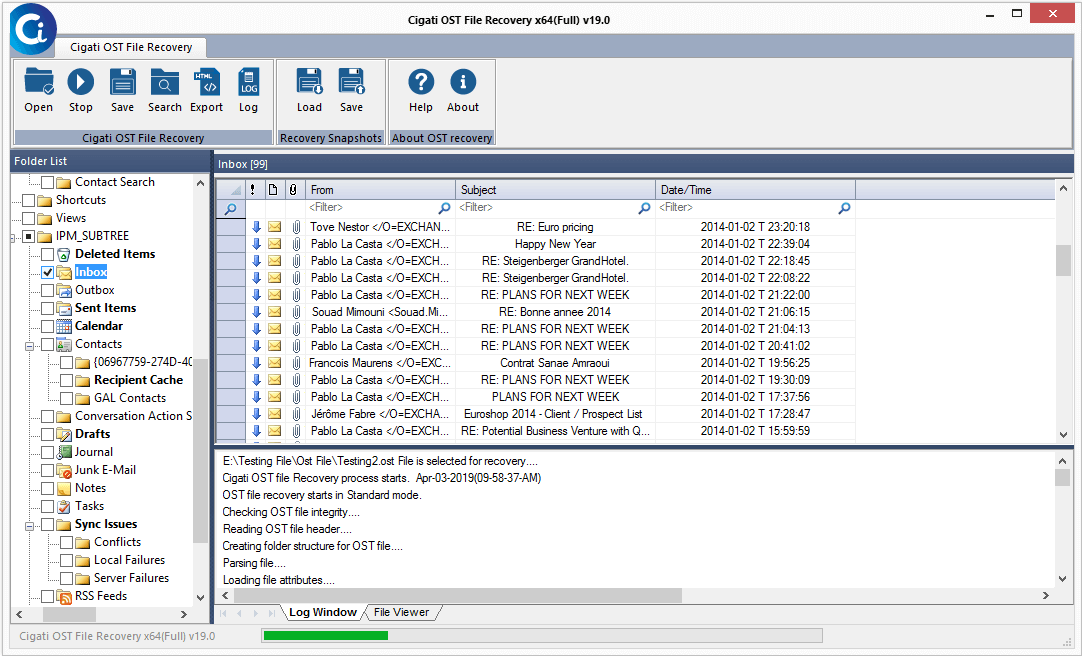Click the Open file toolbar icon
1082x656 pixels.
[39, 82]
